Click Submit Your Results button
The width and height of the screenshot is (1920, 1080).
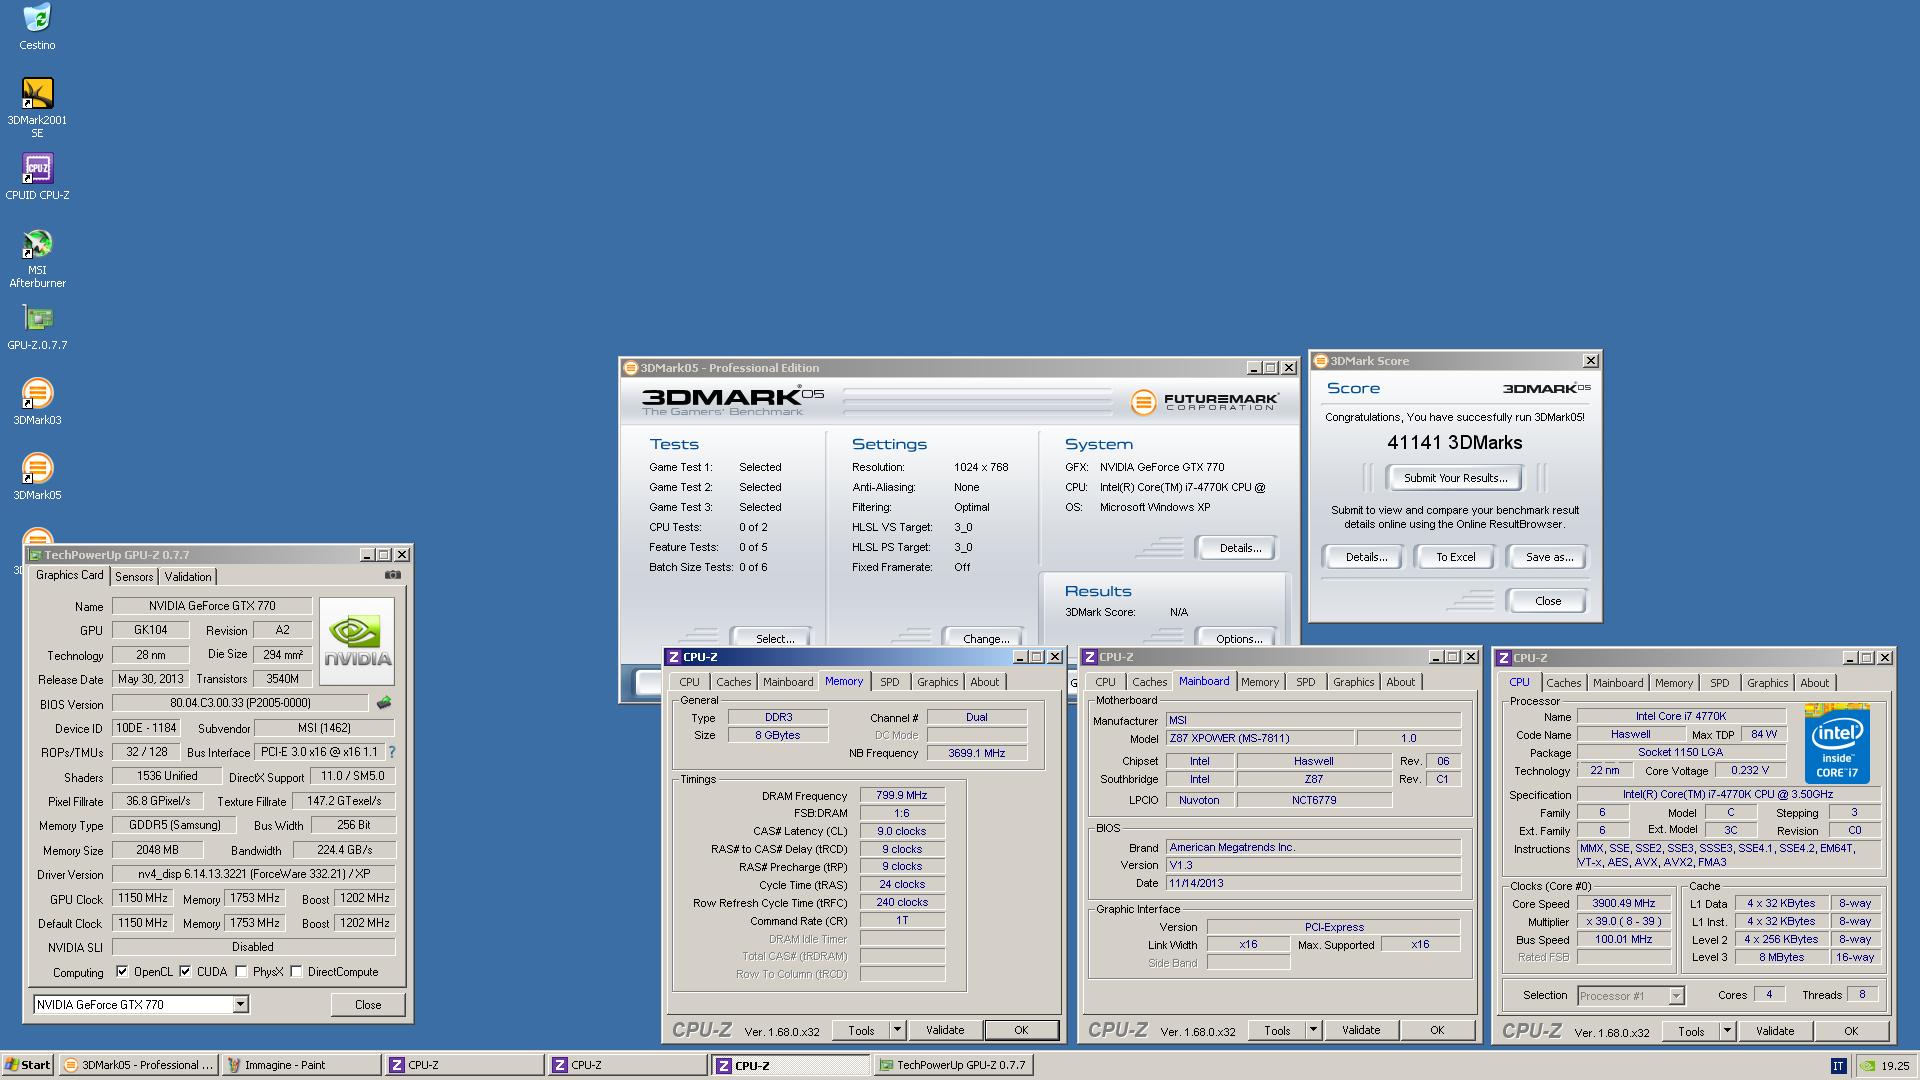(x=1455, y=478)
